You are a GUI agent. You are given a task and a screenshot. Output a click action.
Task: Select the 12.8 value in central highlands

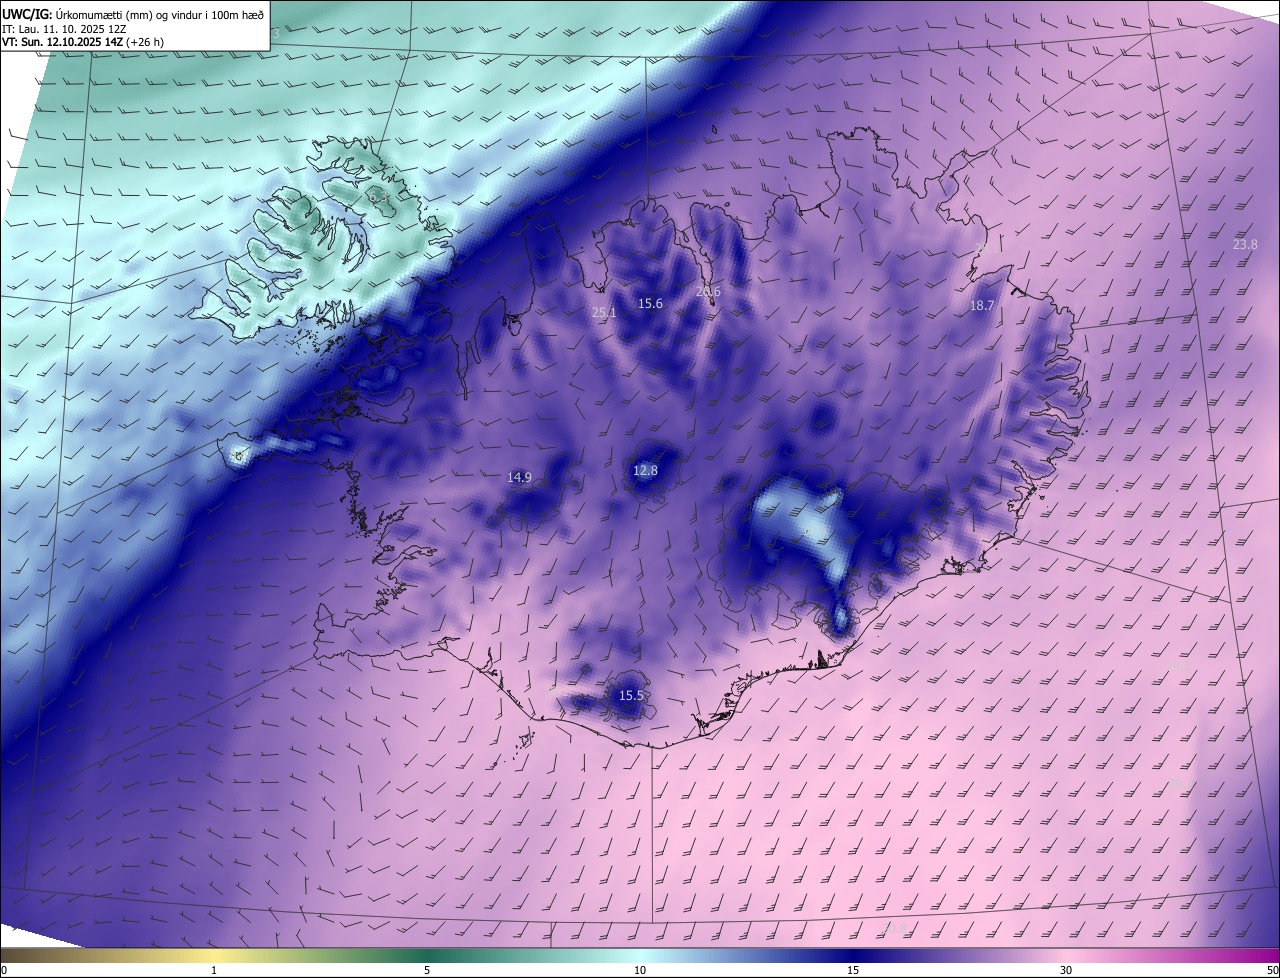click(x=646, y=470)
